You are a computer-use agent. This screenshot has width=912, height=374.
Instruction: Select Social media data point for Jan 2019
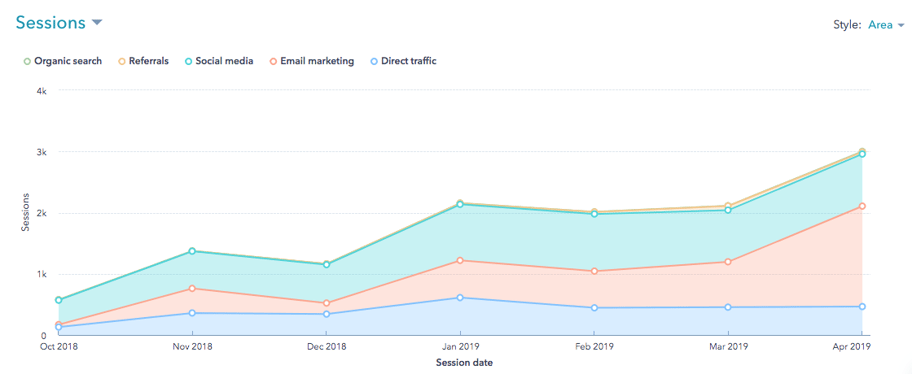pyautogui.click(x=460, y=204)
